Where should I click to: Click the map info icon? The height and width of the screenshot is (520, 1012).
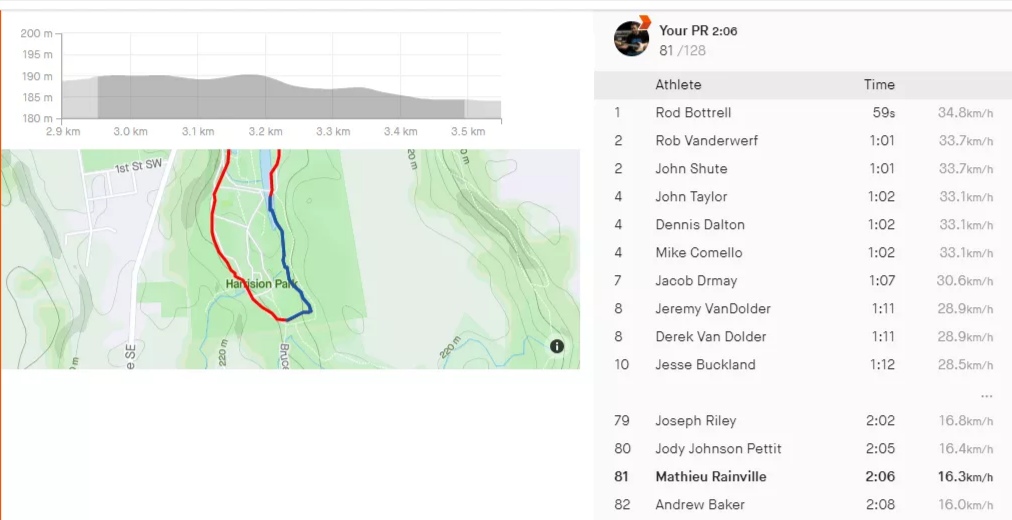click(557, 347)
